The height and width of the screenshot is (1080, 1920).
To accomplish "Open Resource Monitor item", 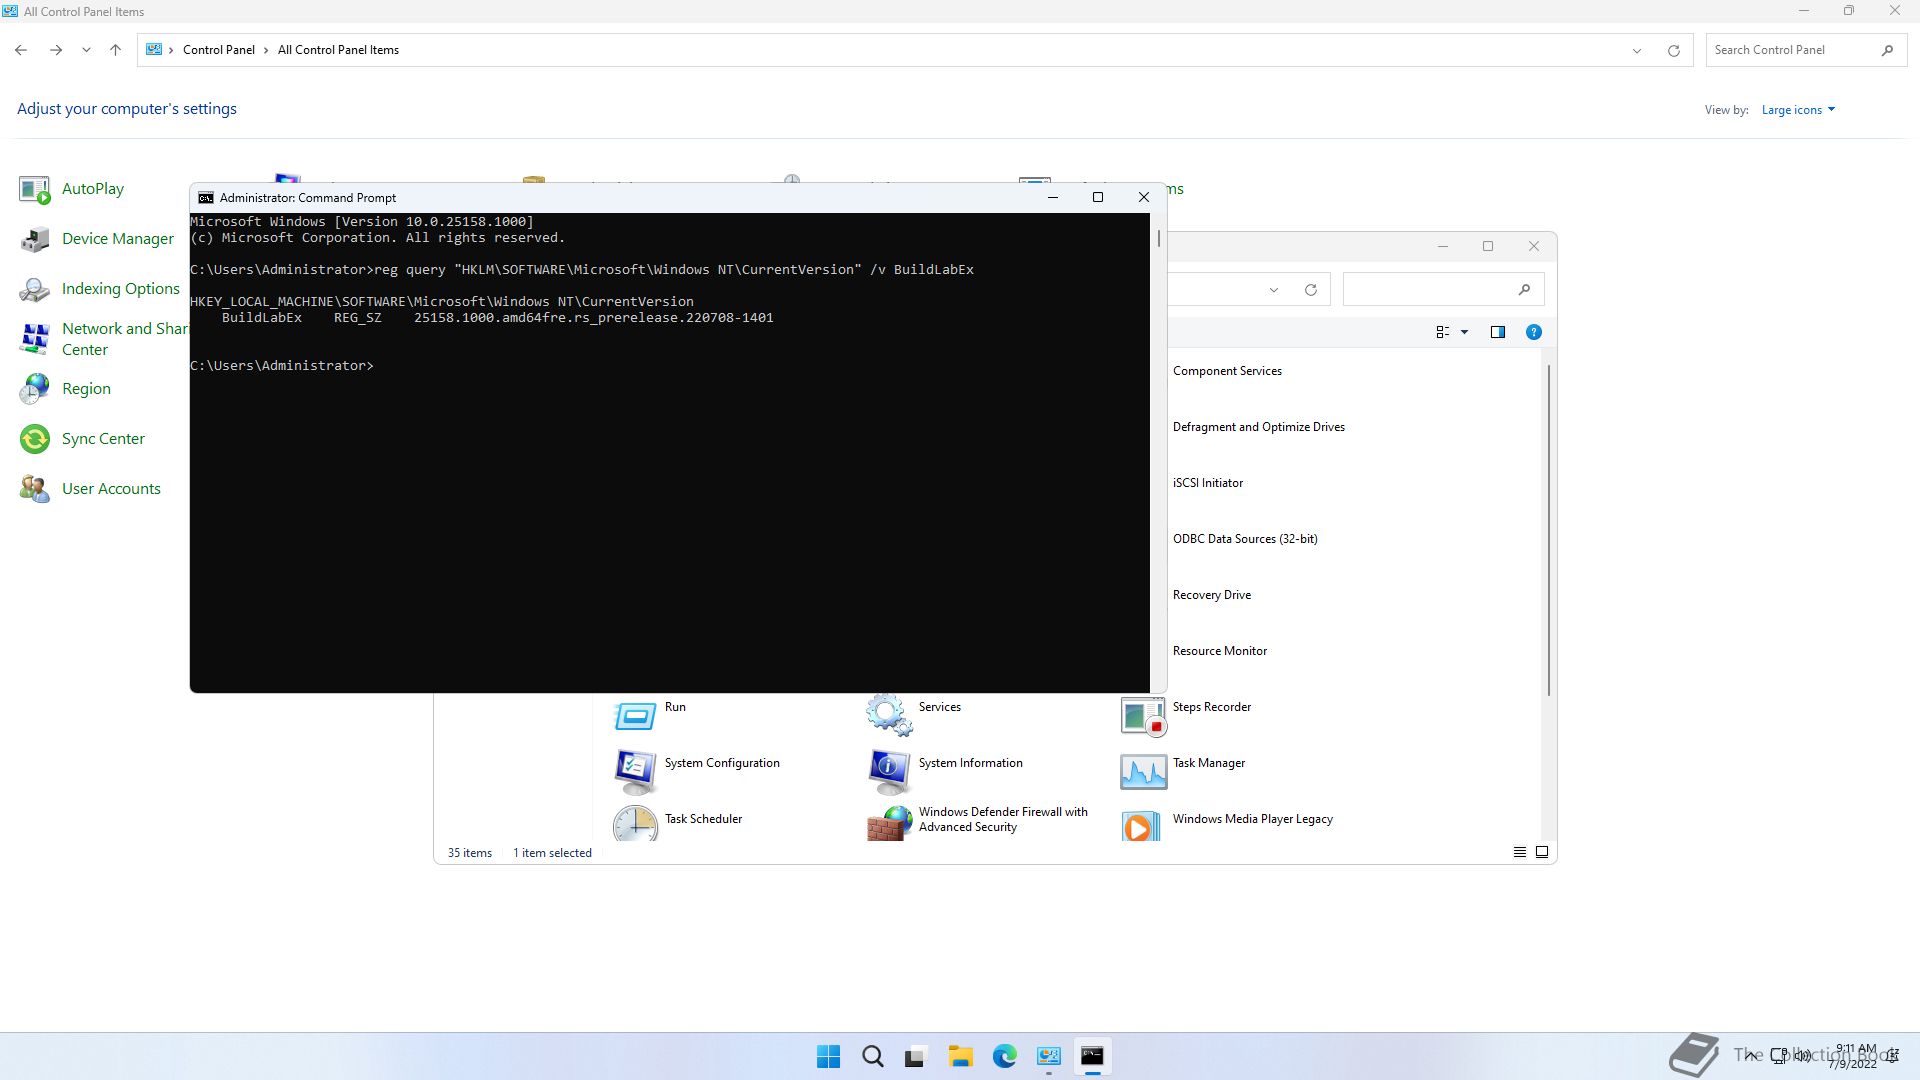I will 1219,651.
